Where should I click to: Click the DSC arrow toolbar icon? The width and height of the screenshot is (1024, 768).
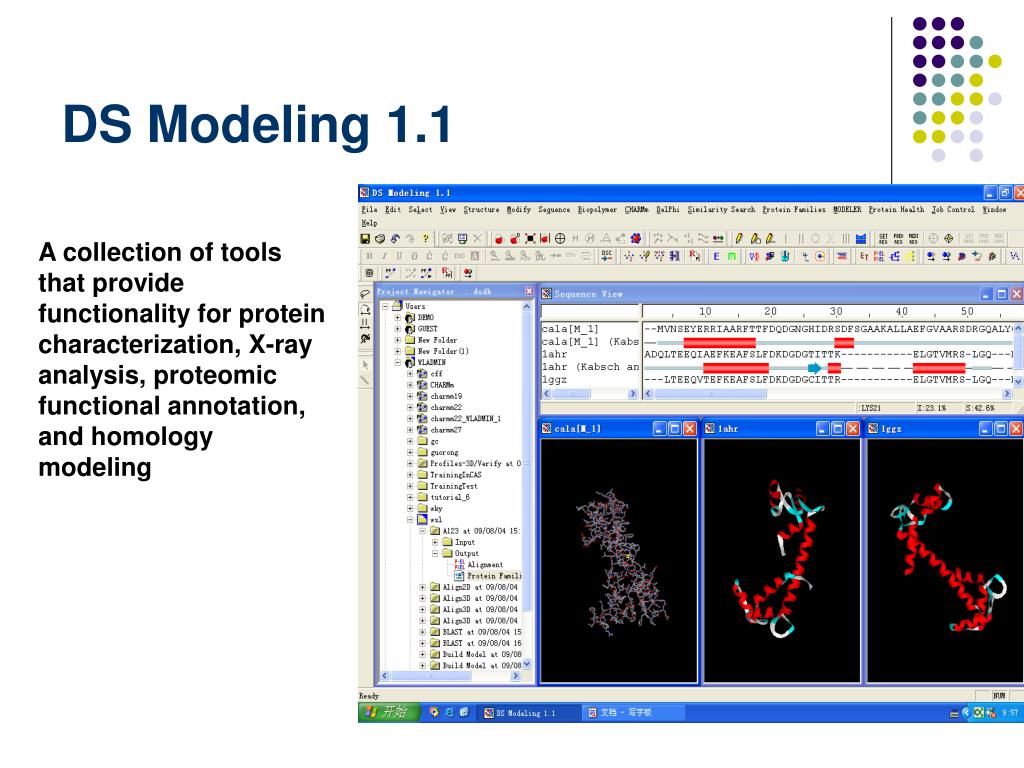(606, 256)
